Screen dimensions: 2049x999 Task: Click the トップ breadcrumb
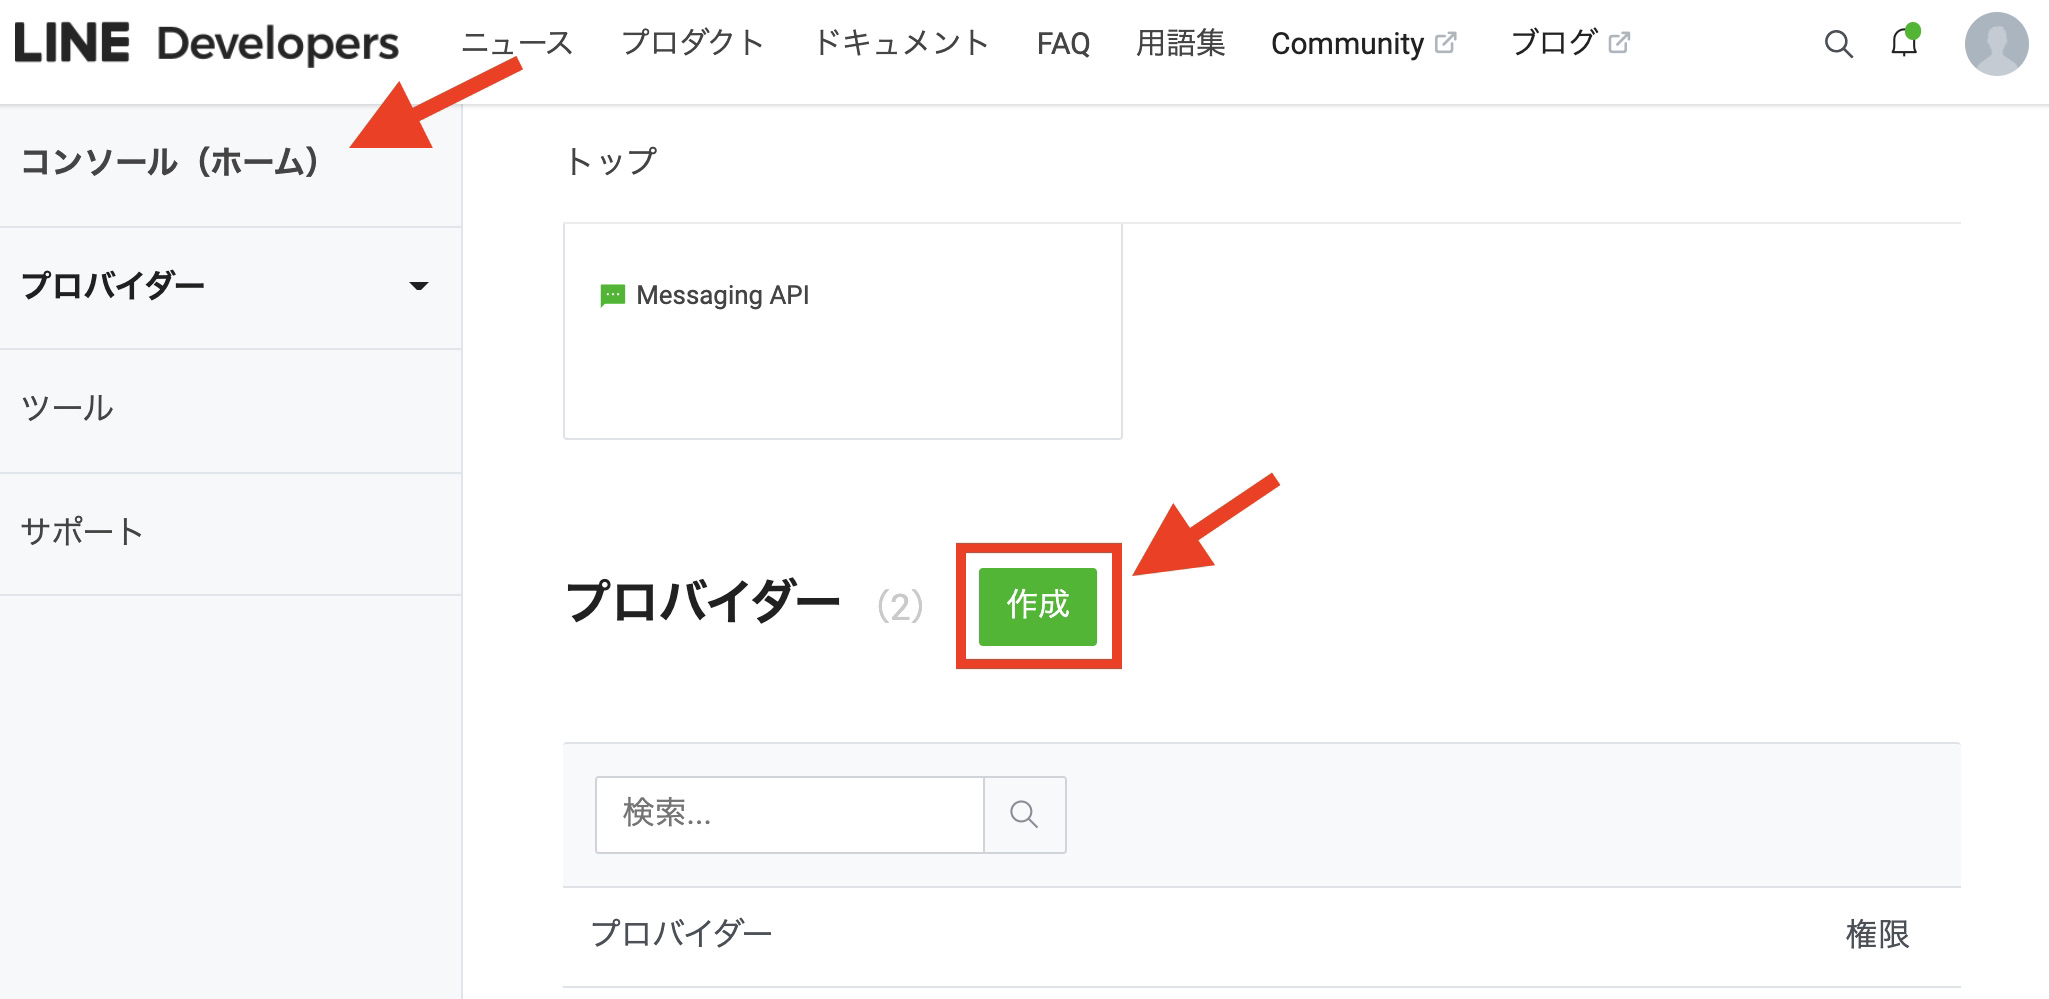coord(611,161)
